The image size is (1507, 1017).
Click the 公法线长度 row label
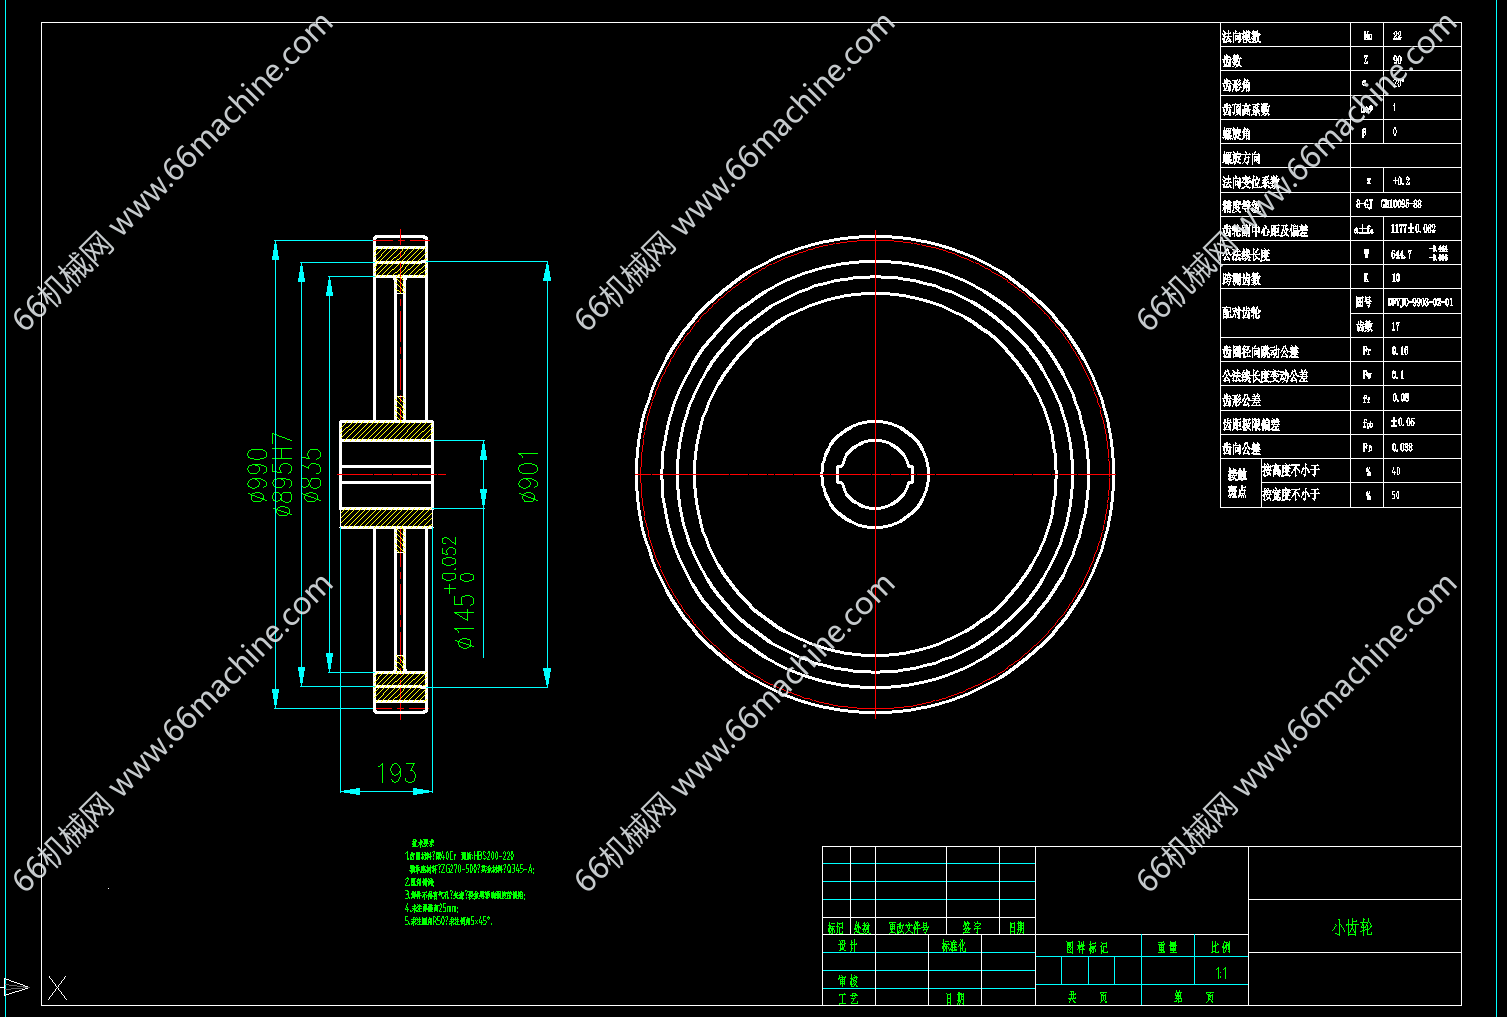tap(1246, 254)
